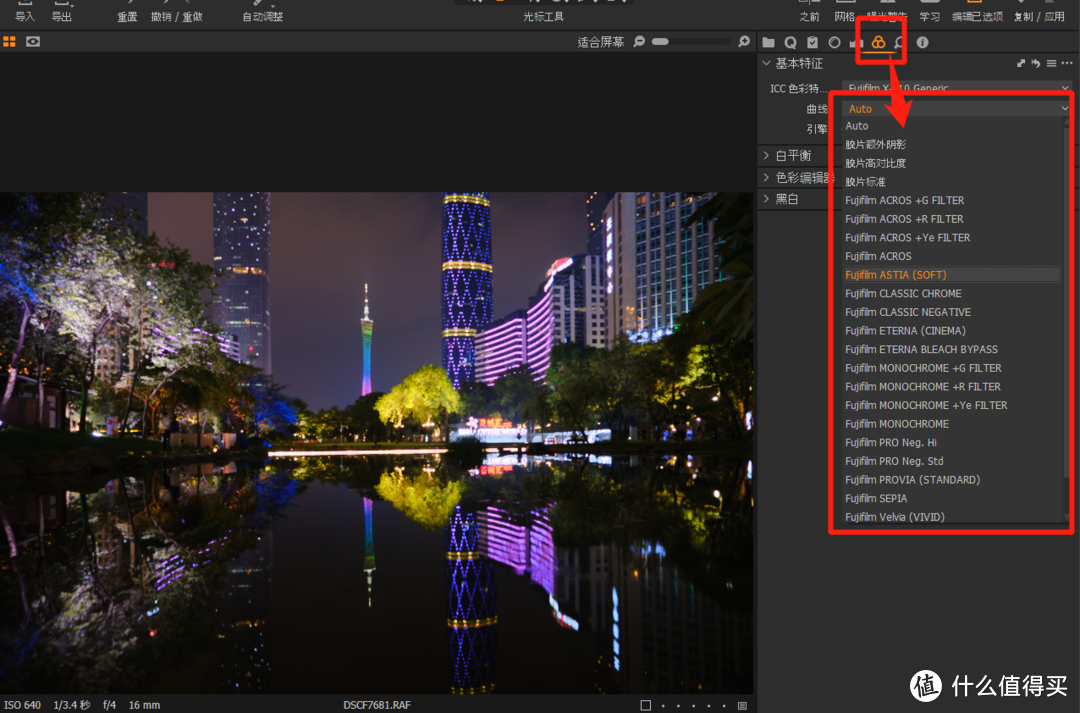The height and width of the screenshot is (713, 1080).
Task: Toggle the eye viewer visibility icon
Action: (x=33, y=42)
